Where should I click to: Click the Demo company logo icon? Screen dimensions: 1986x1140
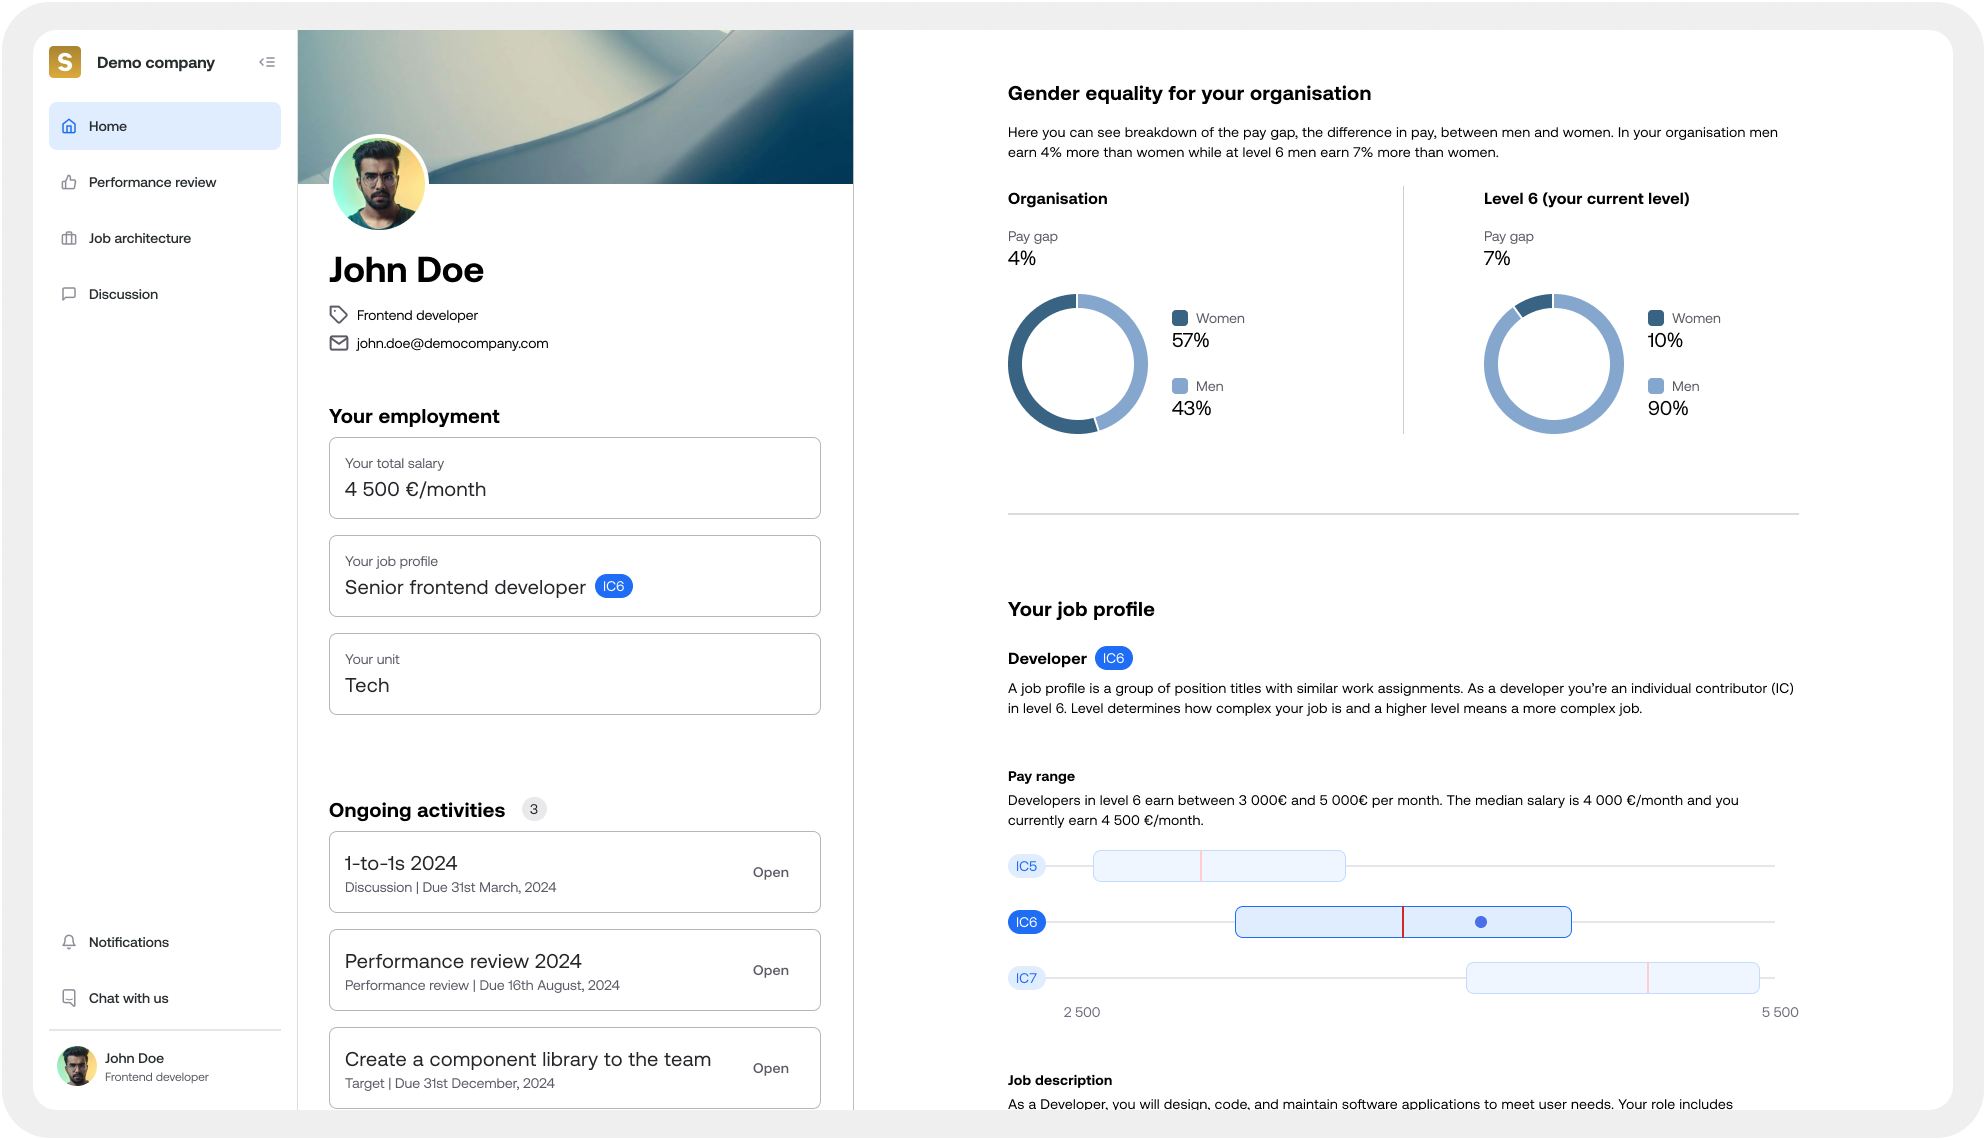tap(65, 62)
